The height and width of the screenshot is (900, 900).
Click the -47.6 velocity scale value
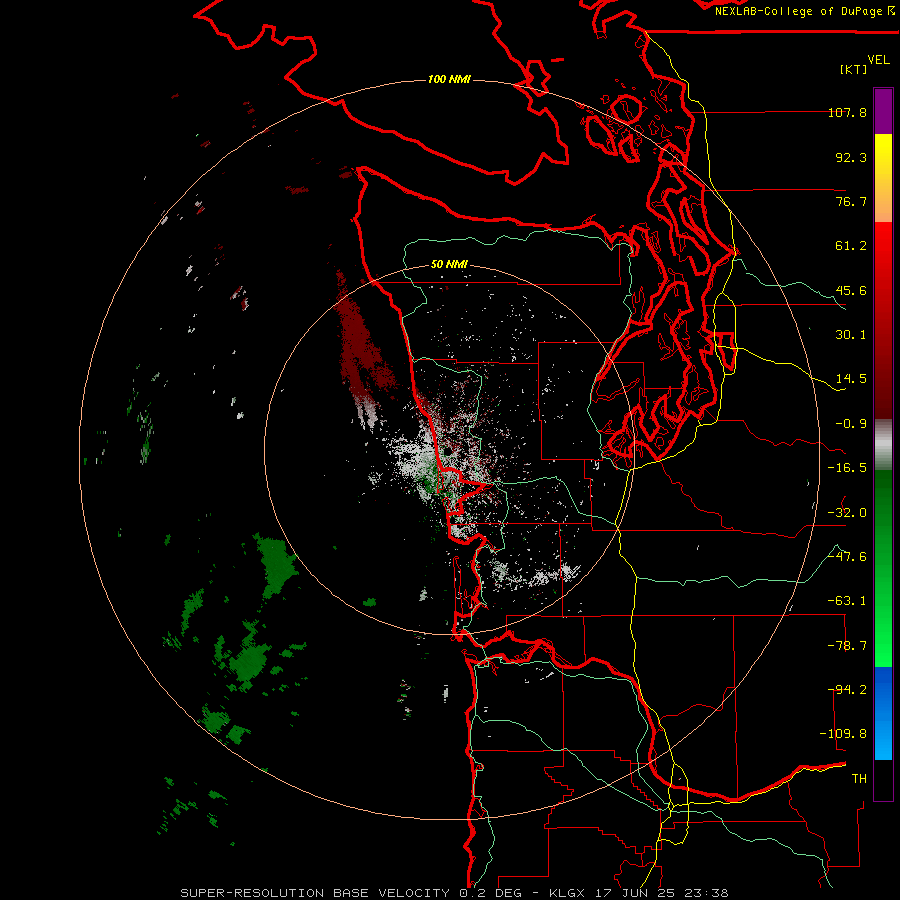[847, 557]
